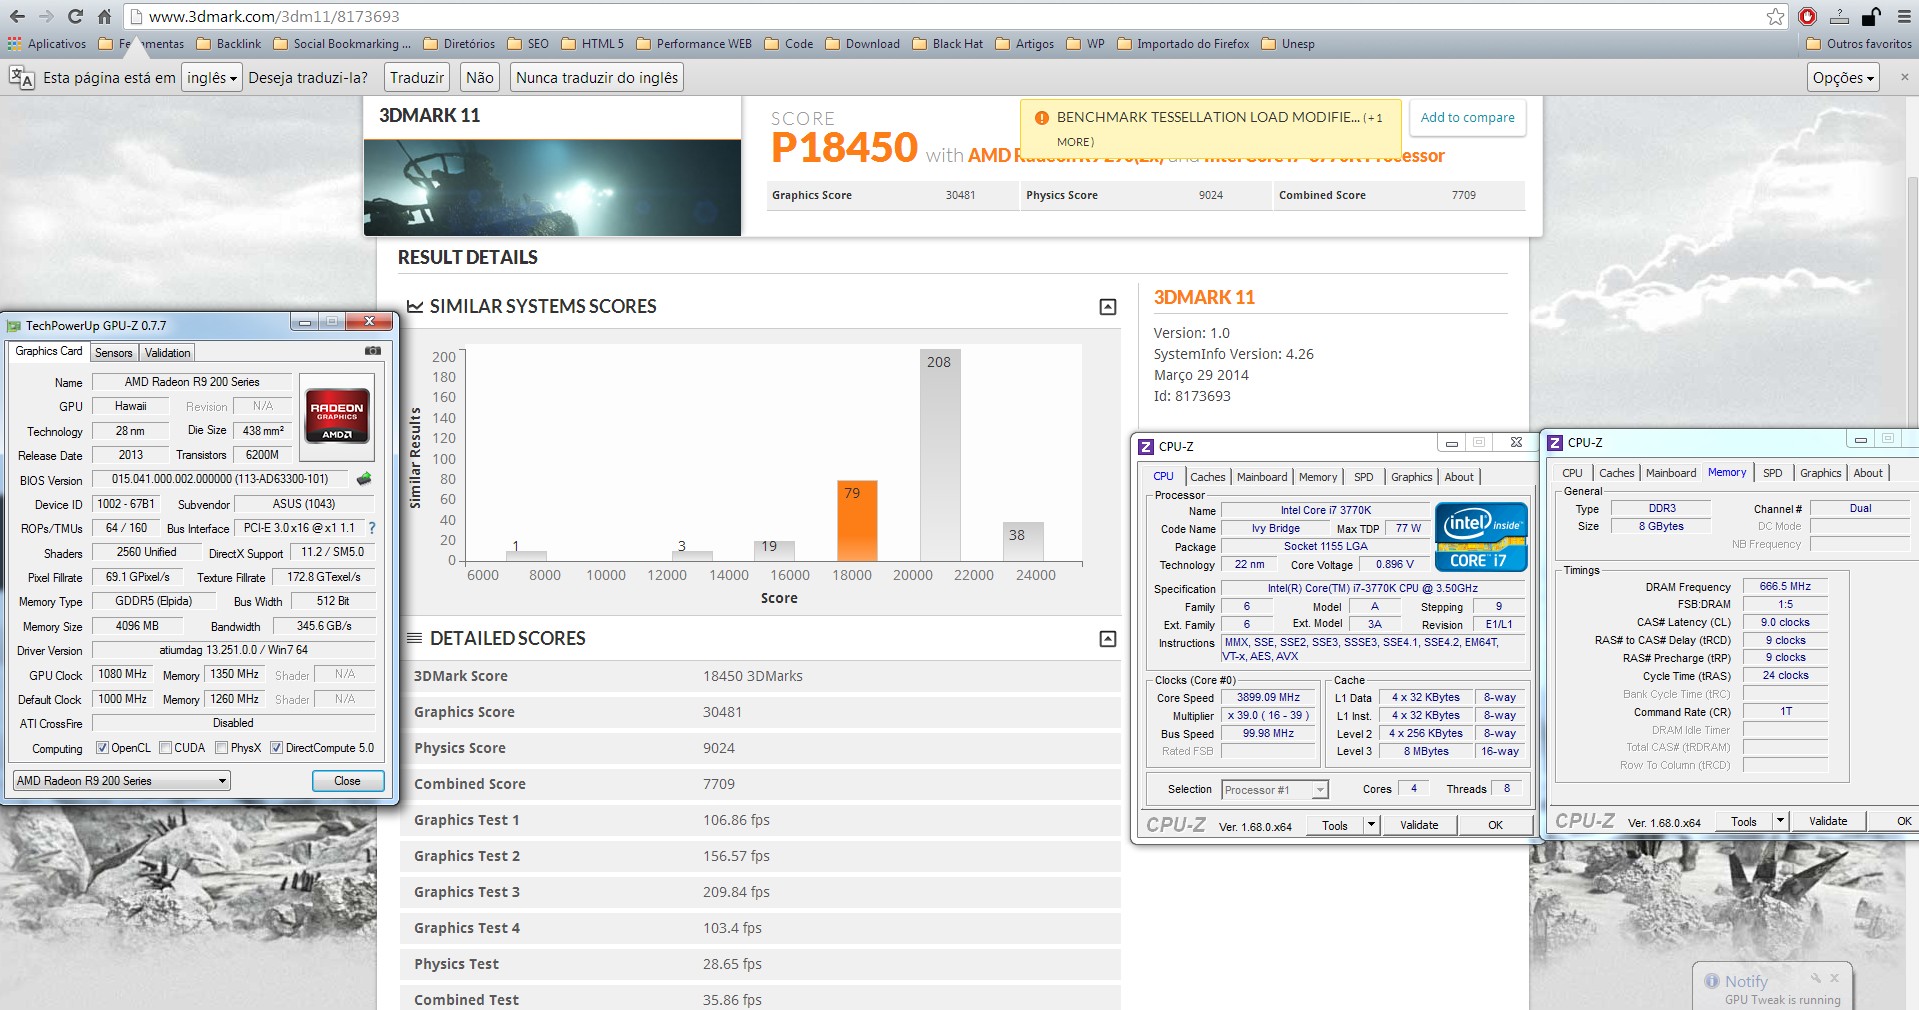Click the Similar Systems Scores chart icon

[x=414, y=306]
